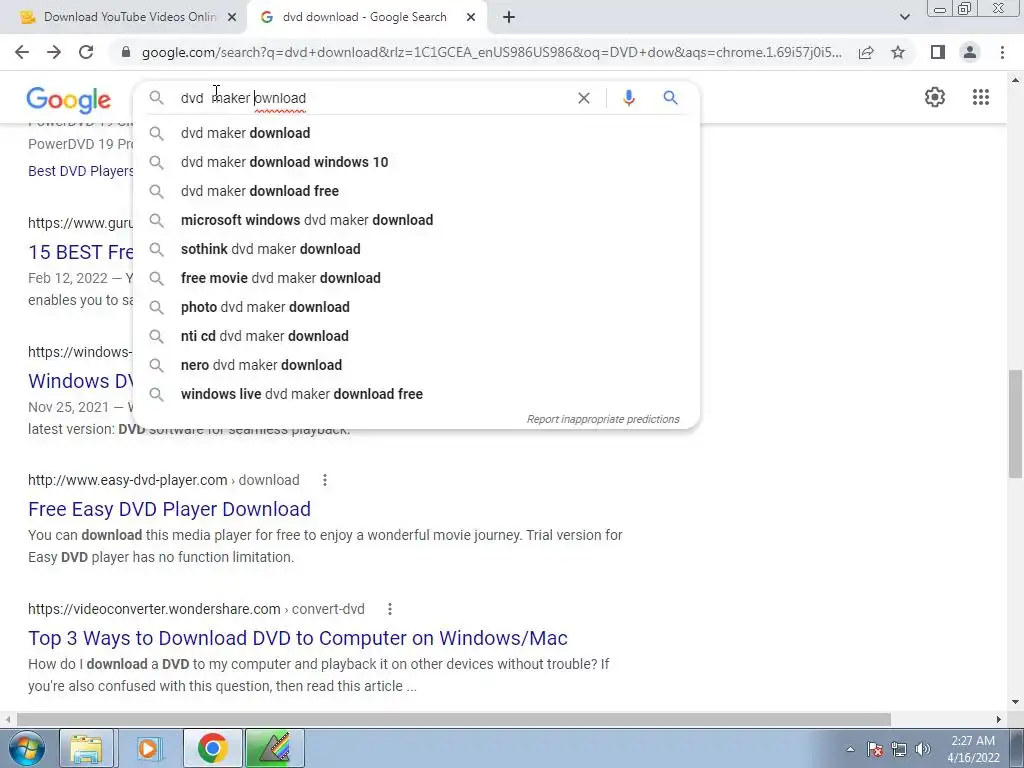Open the Google apps grid
This screenshot has height=768, width=1024.
[x=980, y=97]
